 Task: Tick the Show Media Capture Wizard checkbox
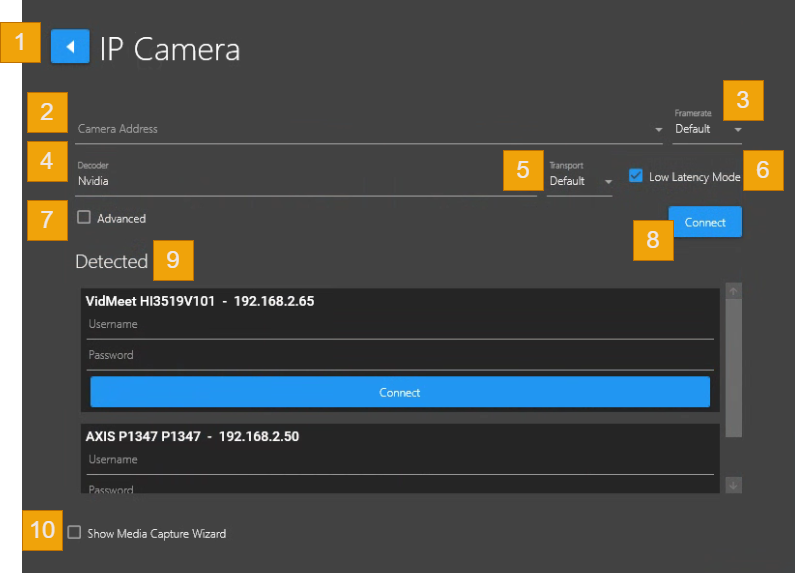click(x=74, y=533)
